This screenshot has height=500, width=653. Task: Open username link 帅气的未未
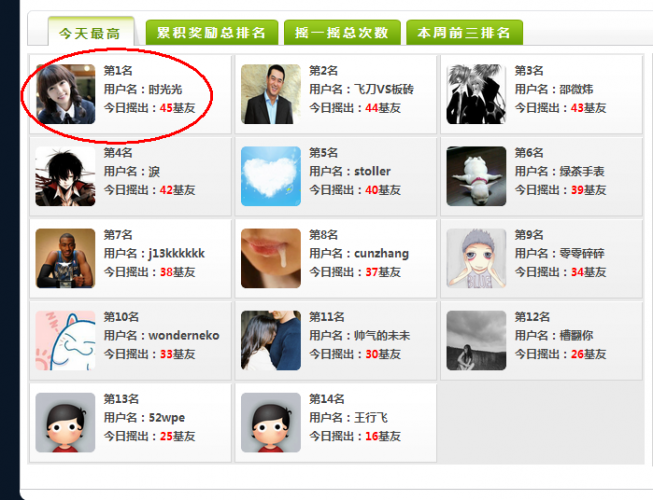[x=382, y=336]
